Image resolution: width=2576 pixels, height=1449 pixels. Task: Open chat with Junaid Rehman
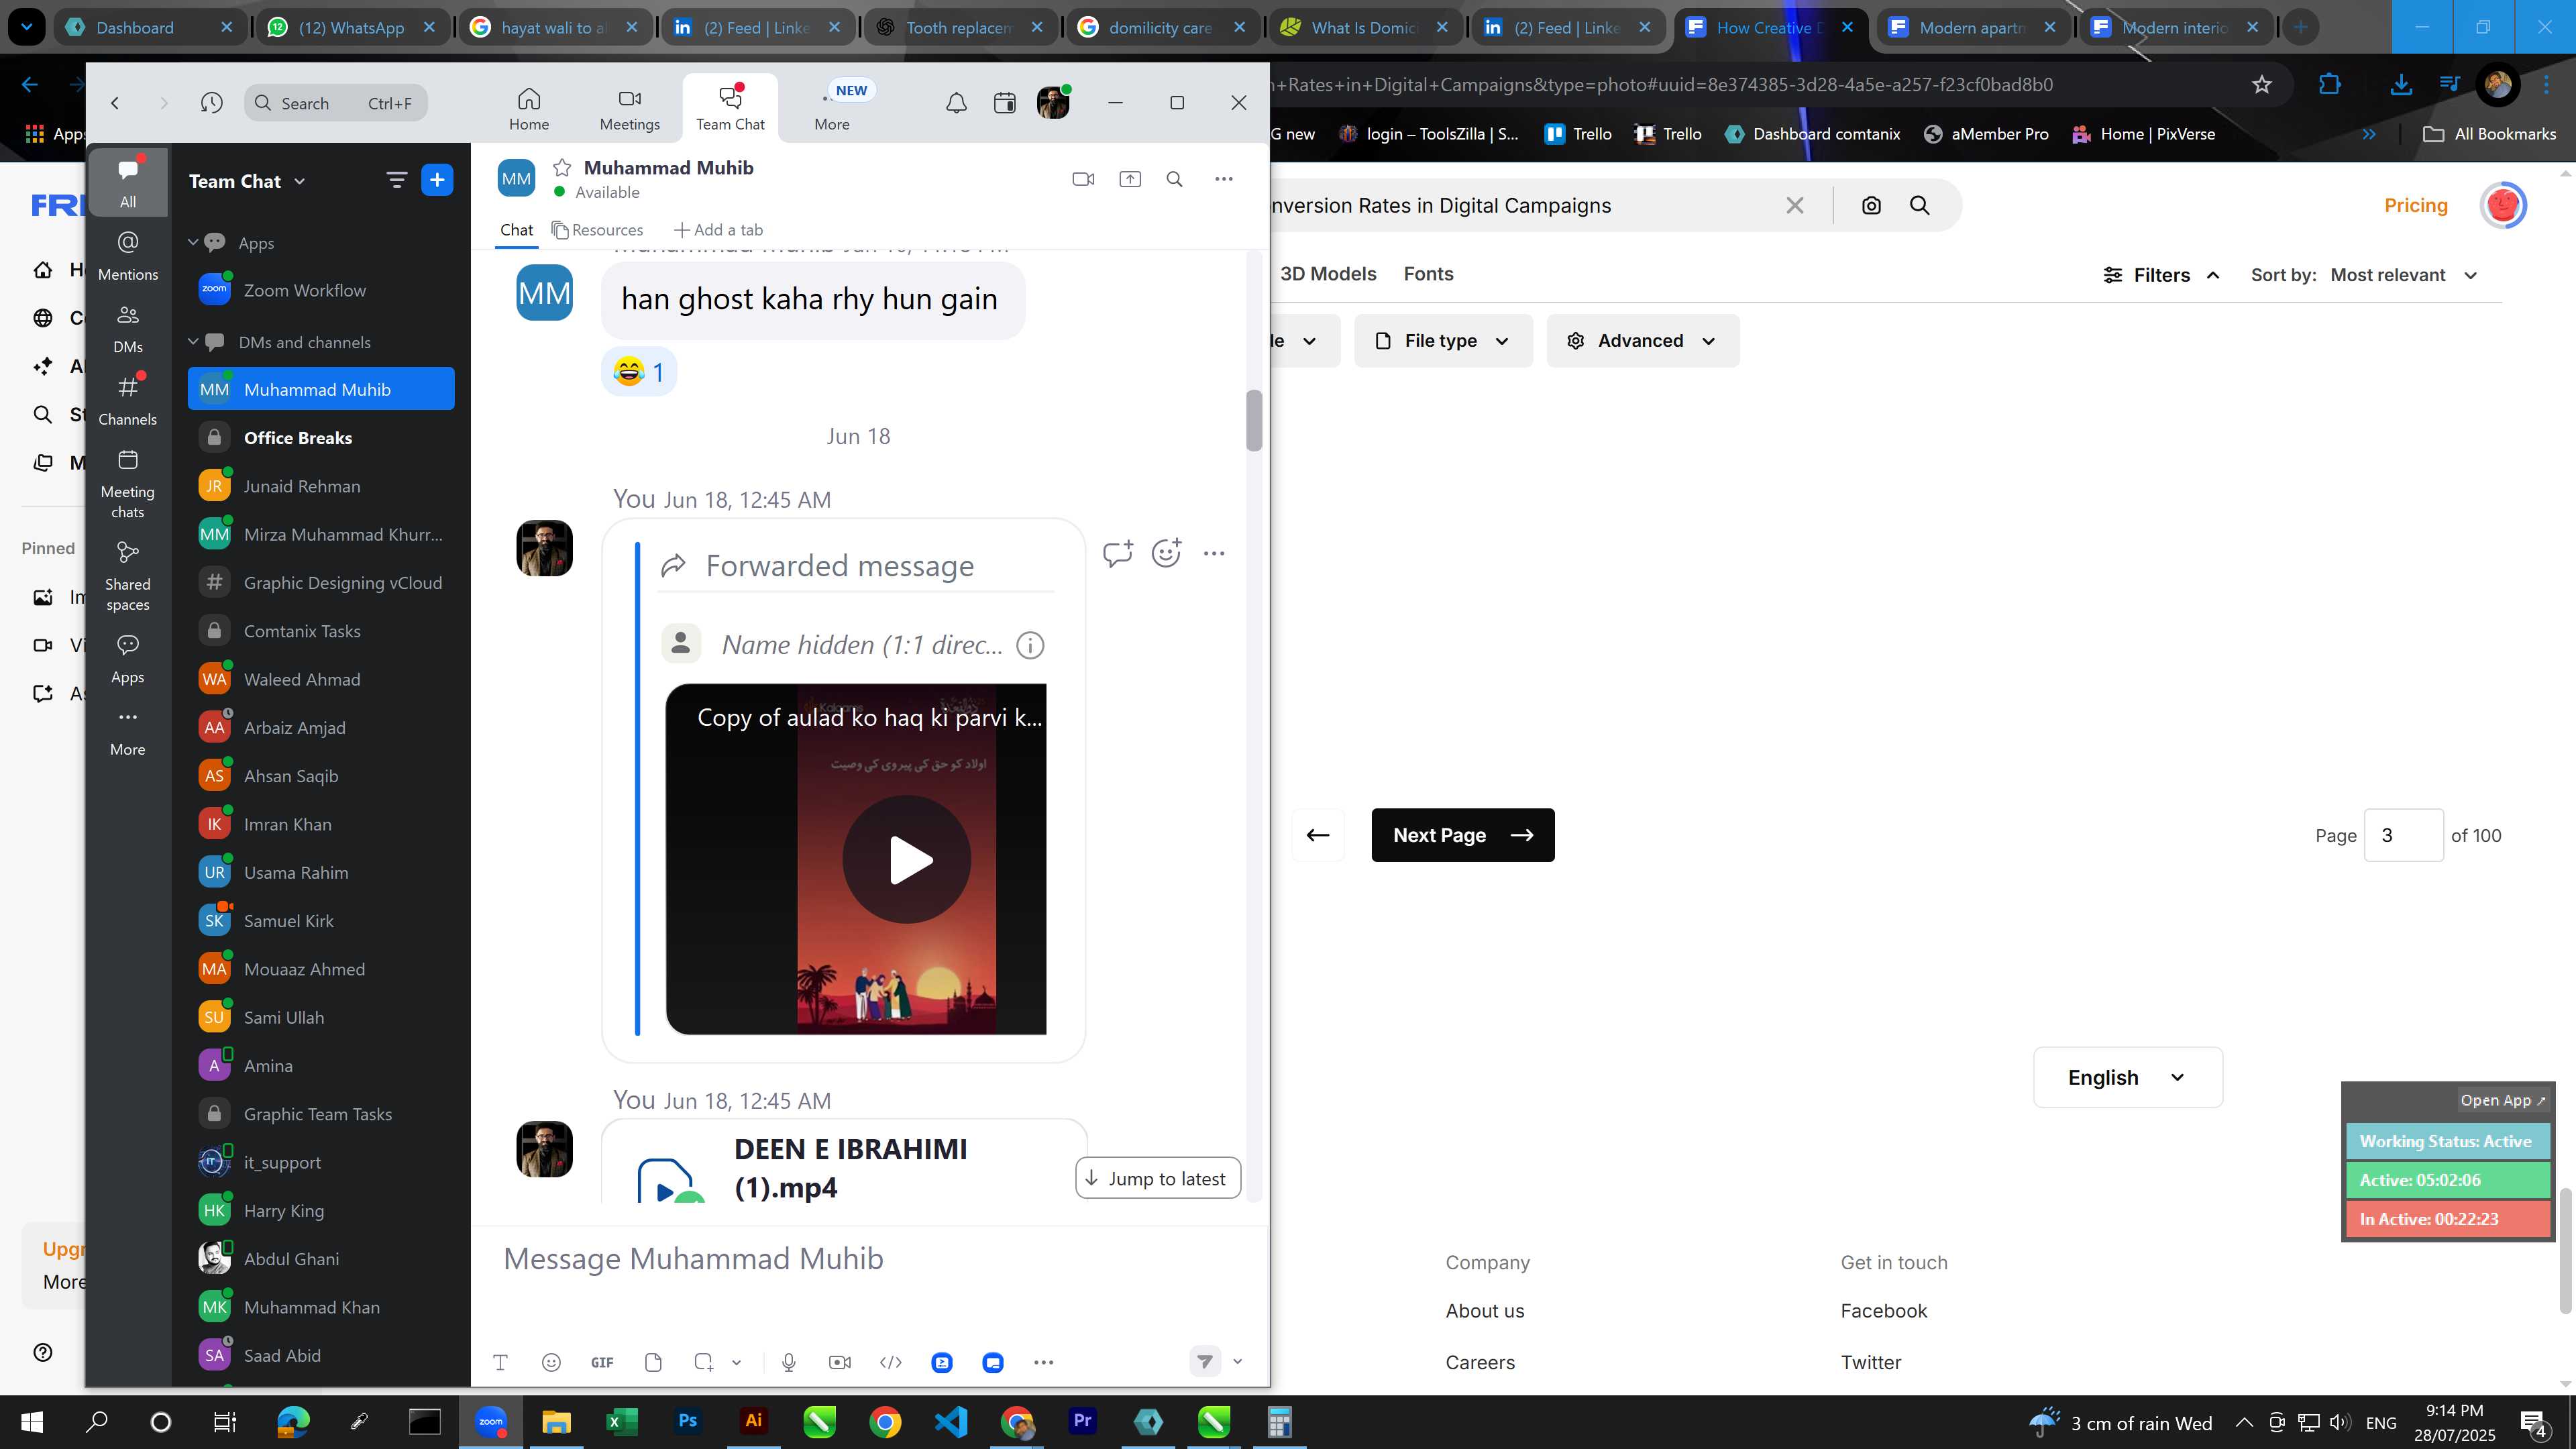(321, 486)
